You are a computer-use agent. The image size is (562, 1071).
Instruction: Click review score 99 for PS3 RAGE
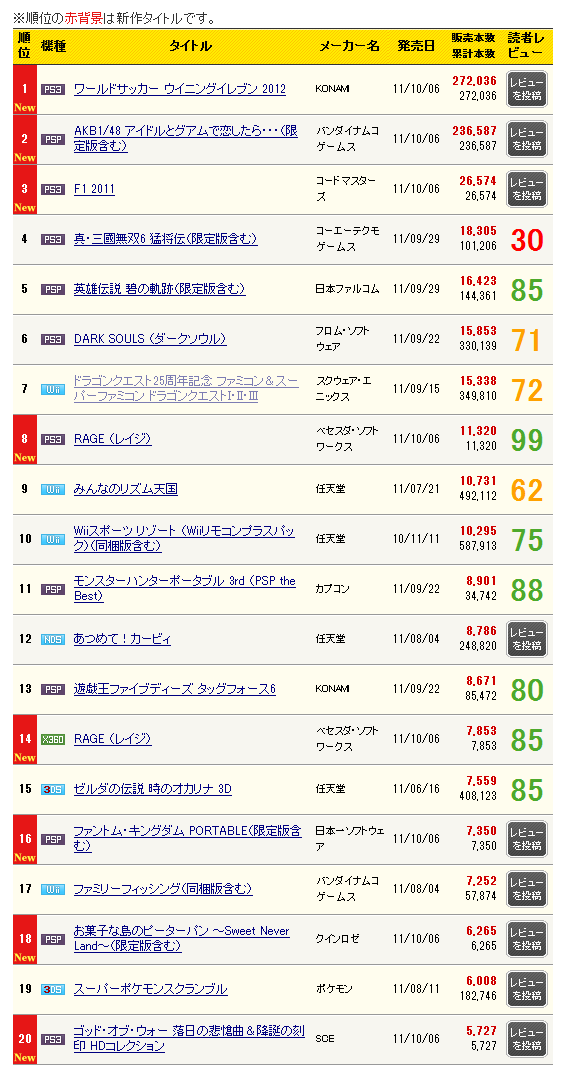(x=526, y=440)
